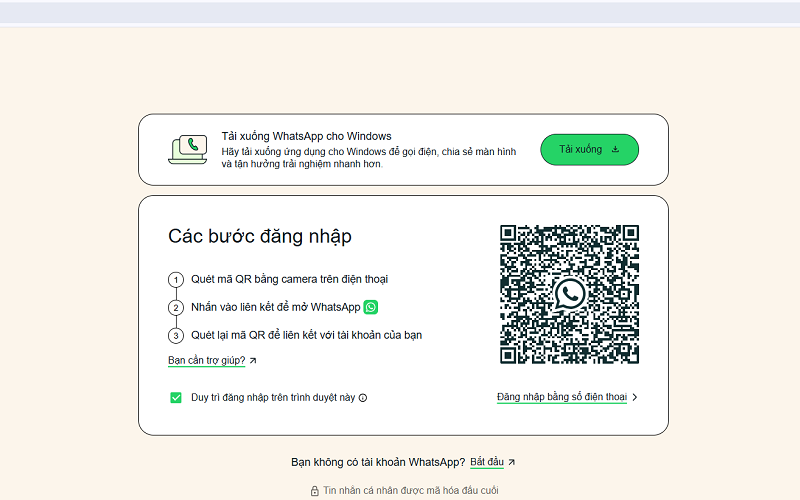Click the step 3 number circle
Image resolution: width=800 pixels, height=500 pixels.
point(176,336)
